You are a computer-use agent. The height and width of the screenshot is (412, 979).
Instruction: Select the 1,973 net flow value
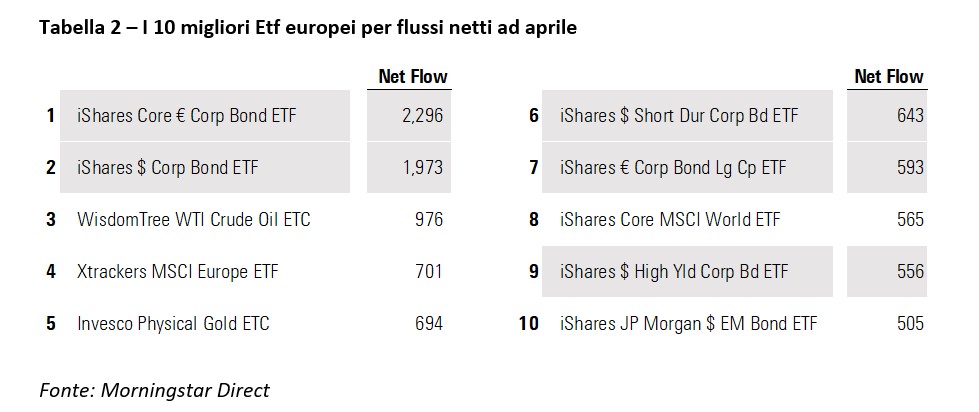[x=422, y=168]
